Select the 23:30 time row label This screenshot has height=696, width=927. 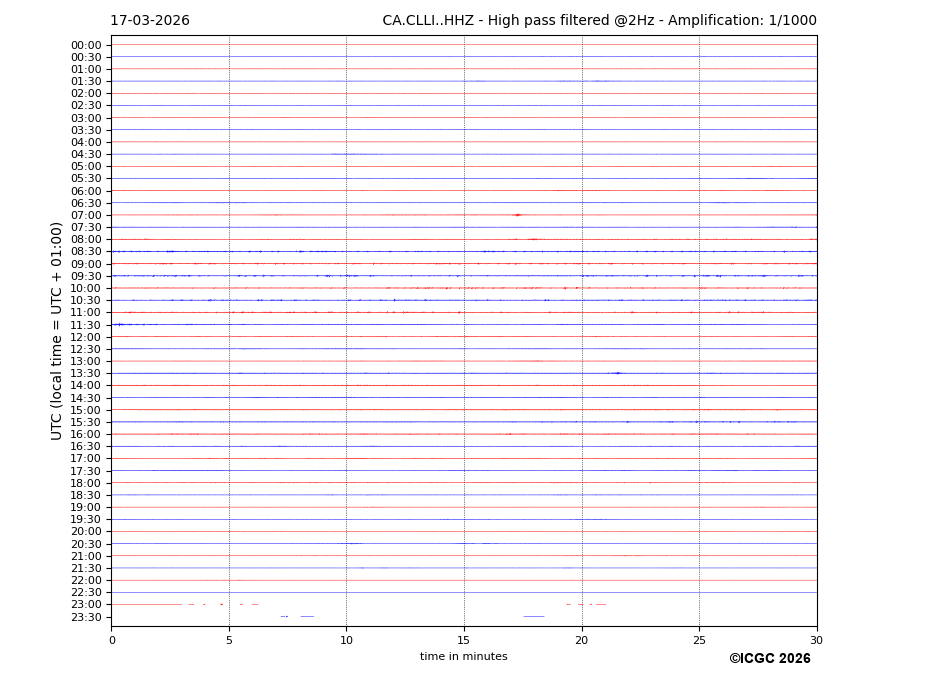click(86, 617)
